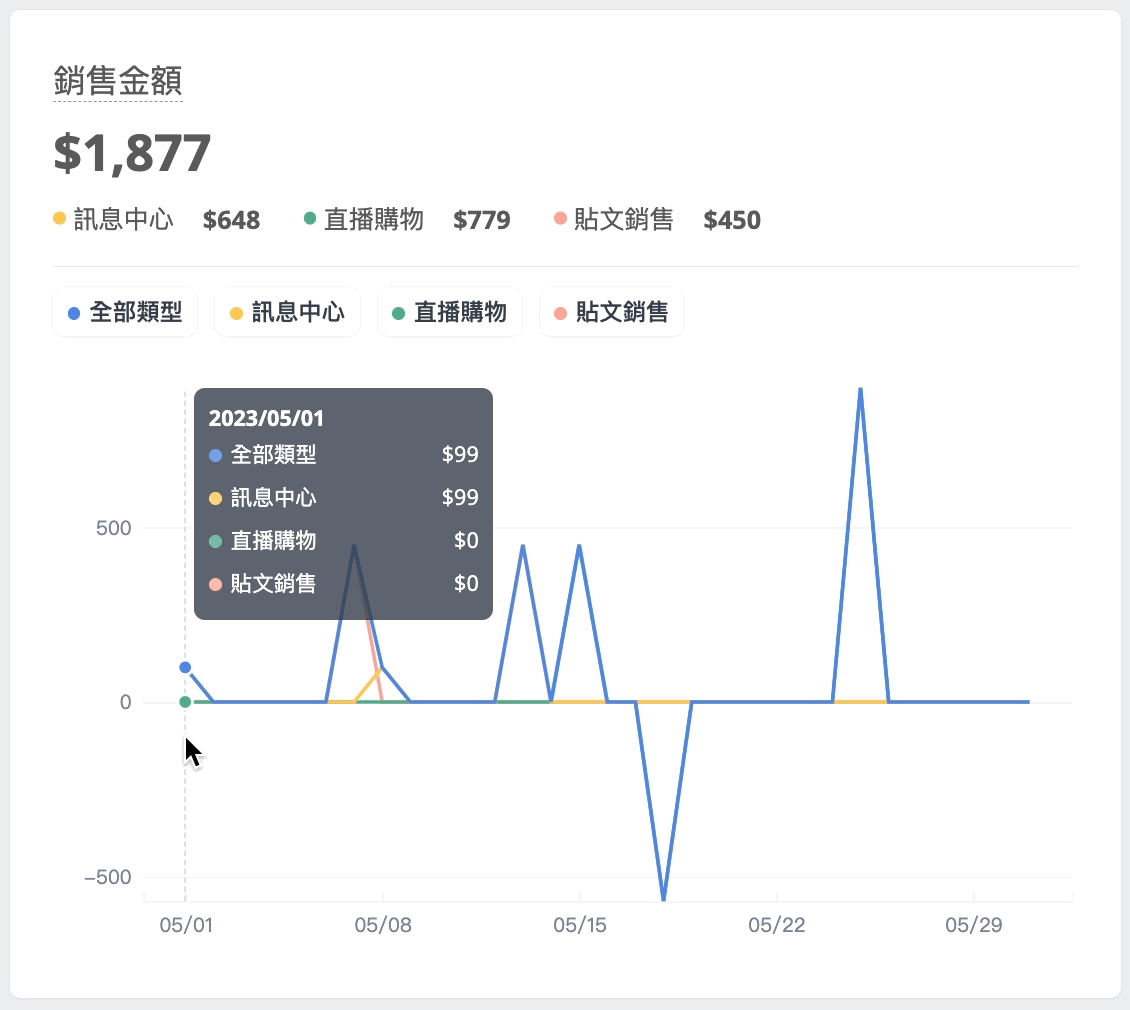Click the 05/08 x-axis label
Viewport: 1130px width, 1010px height.
383,925
